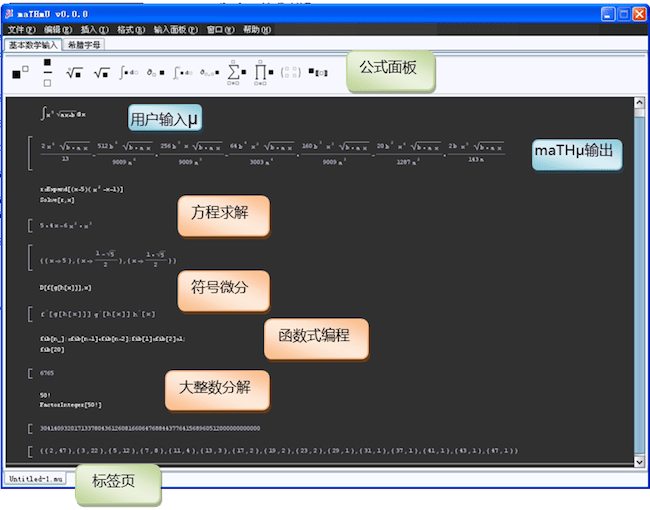650x510 pixels.
Task: Open the 文件(F) menu
Action: (22, 29)
